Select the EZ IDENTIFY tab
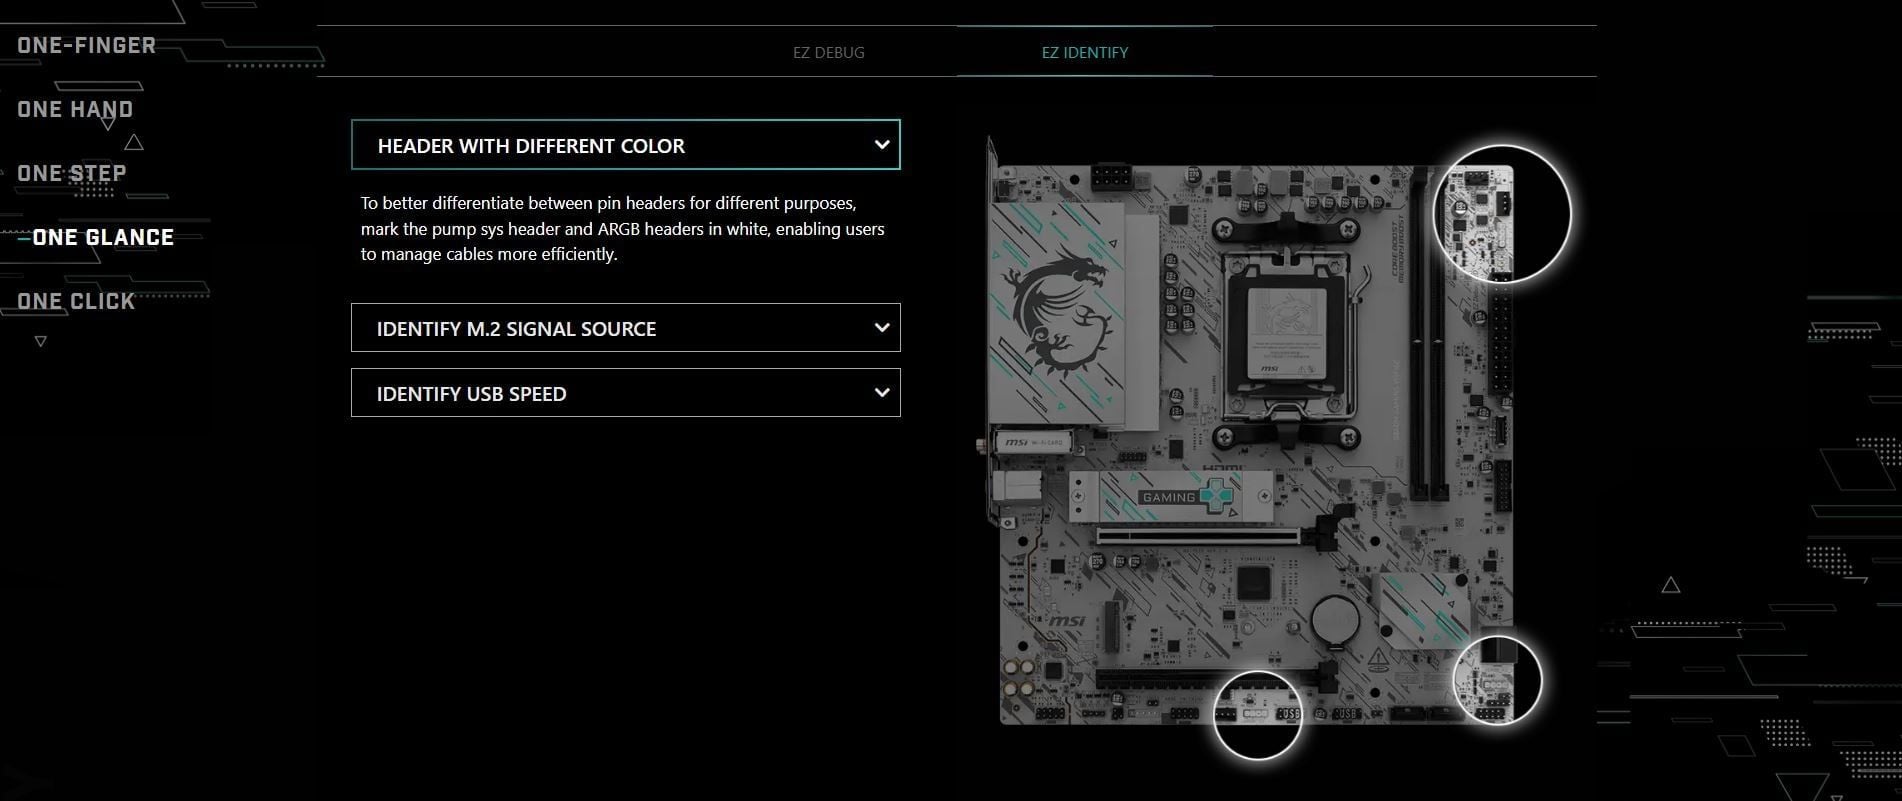This screenshot has height=801, width=1902. pos(1084,53)
